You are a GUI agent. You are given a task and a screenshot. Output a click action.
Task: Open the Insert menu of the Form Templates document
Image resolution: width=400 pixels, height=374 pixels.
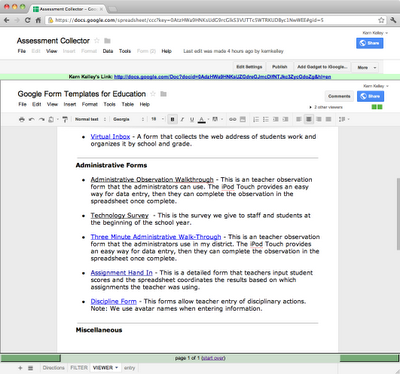(x=70, y=104)
